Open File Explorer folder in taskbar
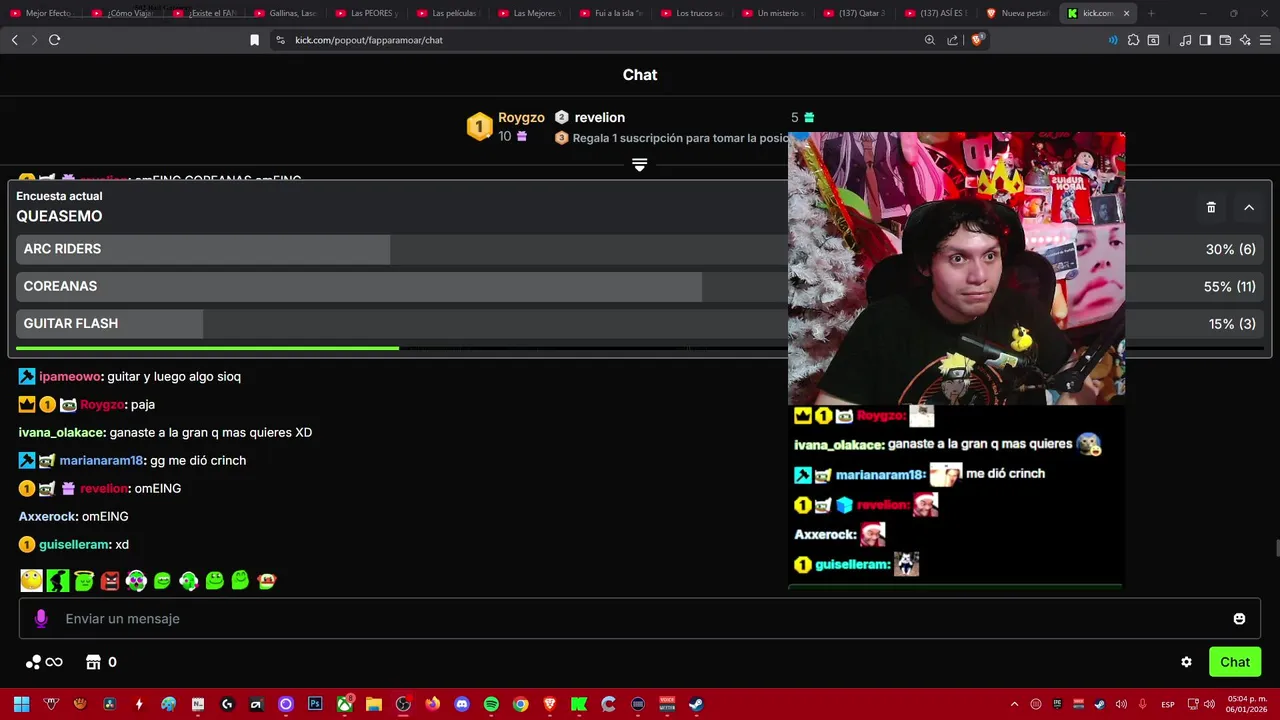This screenshot has width=1280, height=720. click(x=374, y=704)
